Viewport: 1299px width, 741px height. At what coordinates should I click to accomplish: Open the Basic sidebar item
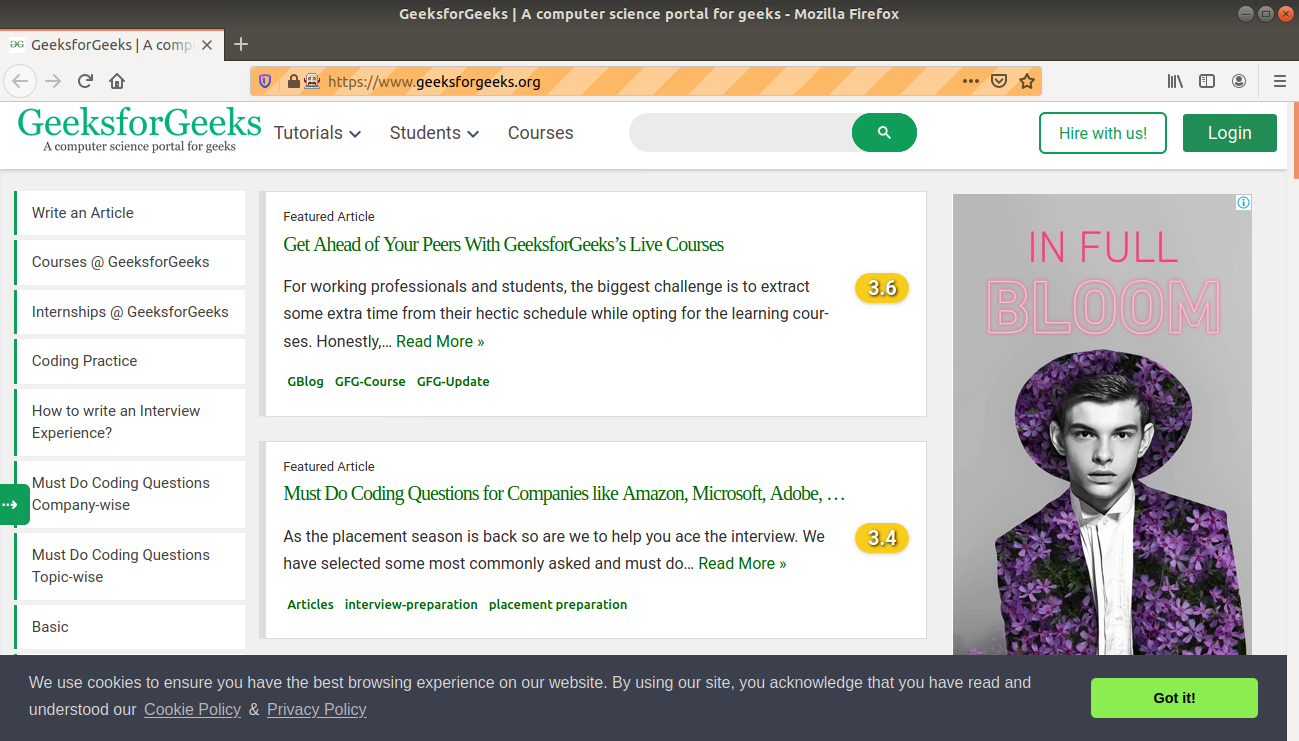point(130,627)
